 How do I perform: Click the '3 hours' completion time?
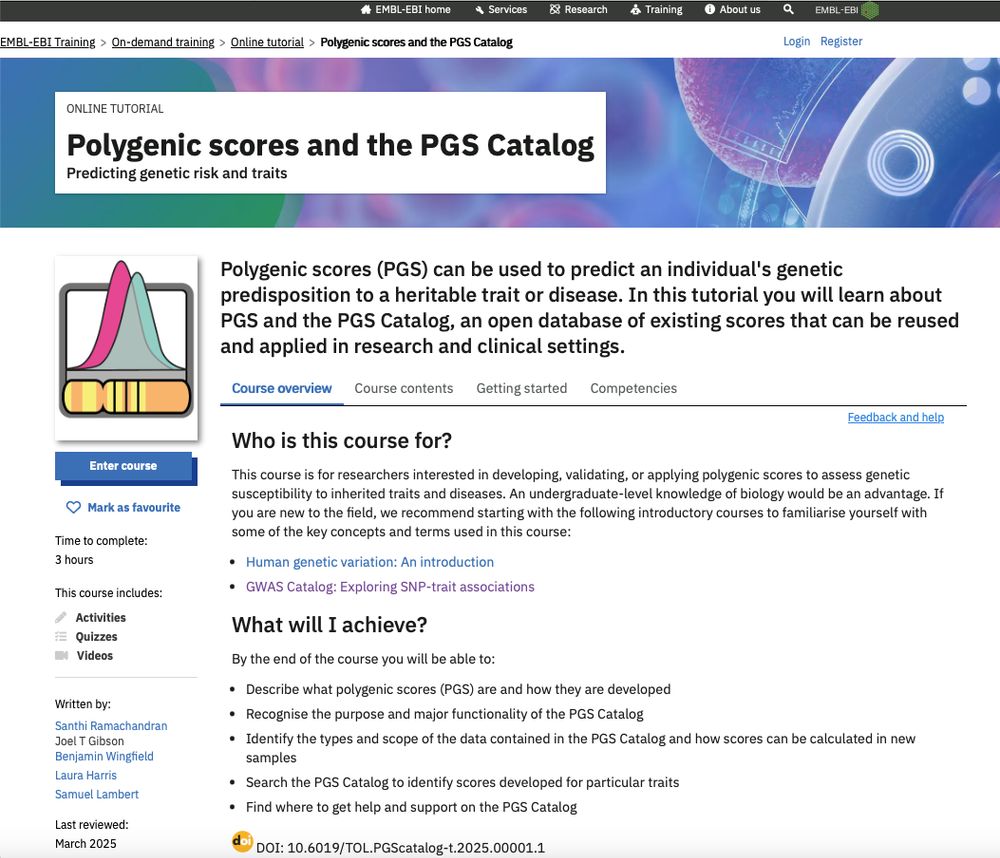[74, 560]
